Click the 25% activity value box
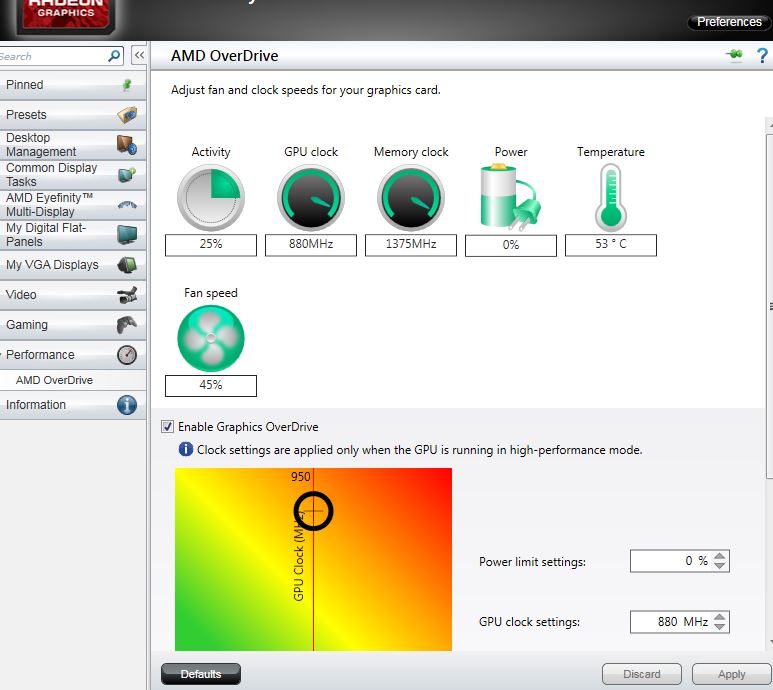Viewport: 773px width, 690px height. click(x=211, y=245)
